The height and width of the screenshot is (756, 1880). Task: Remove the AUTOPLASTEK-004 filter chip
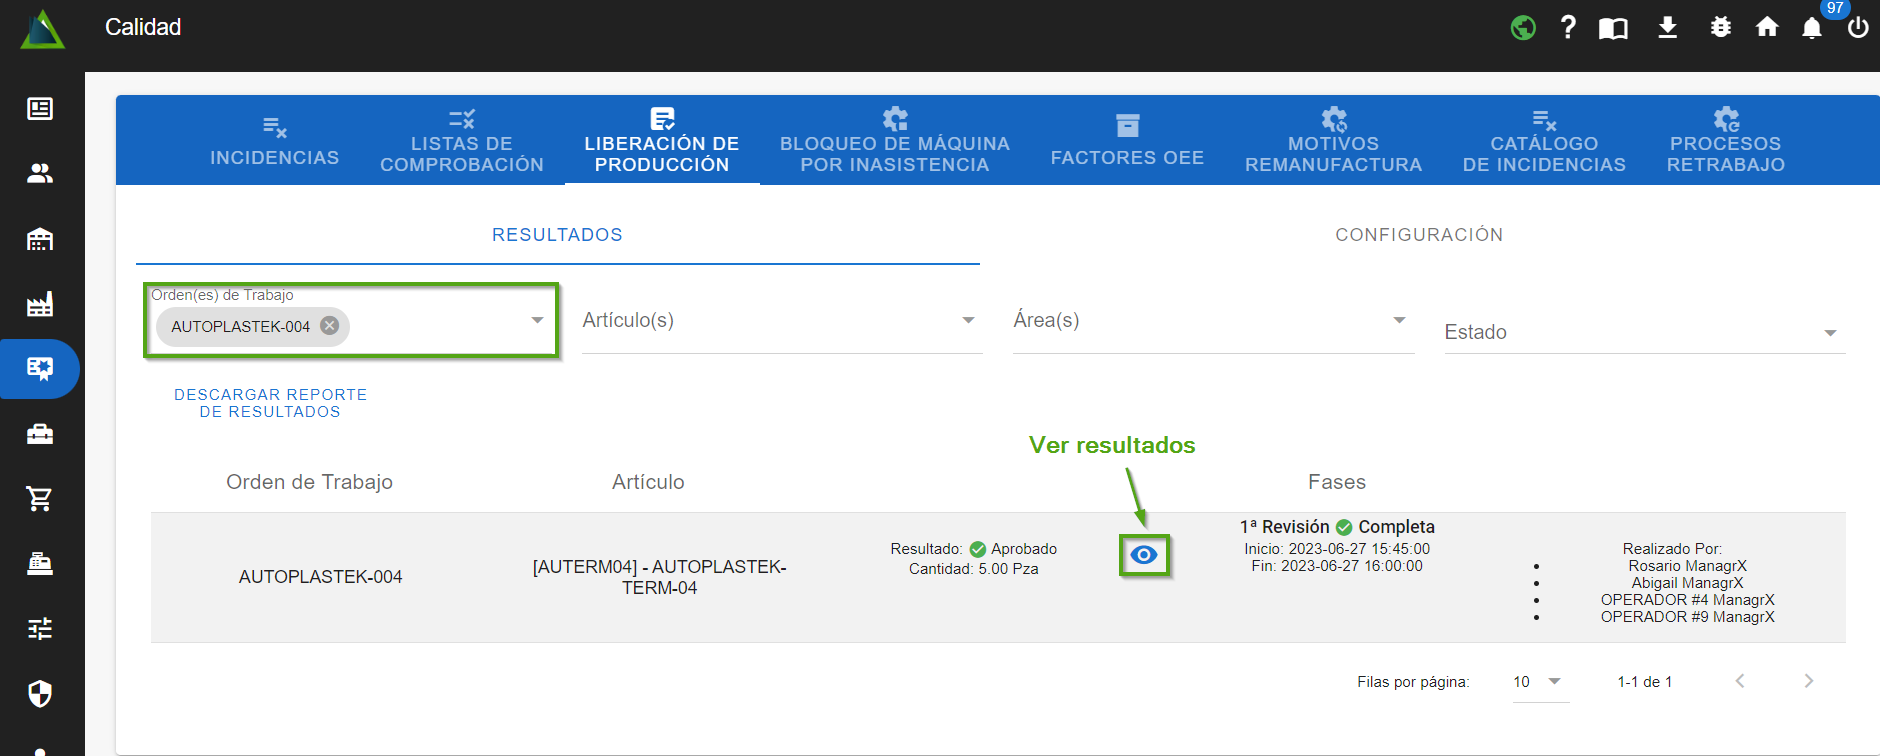329,326
